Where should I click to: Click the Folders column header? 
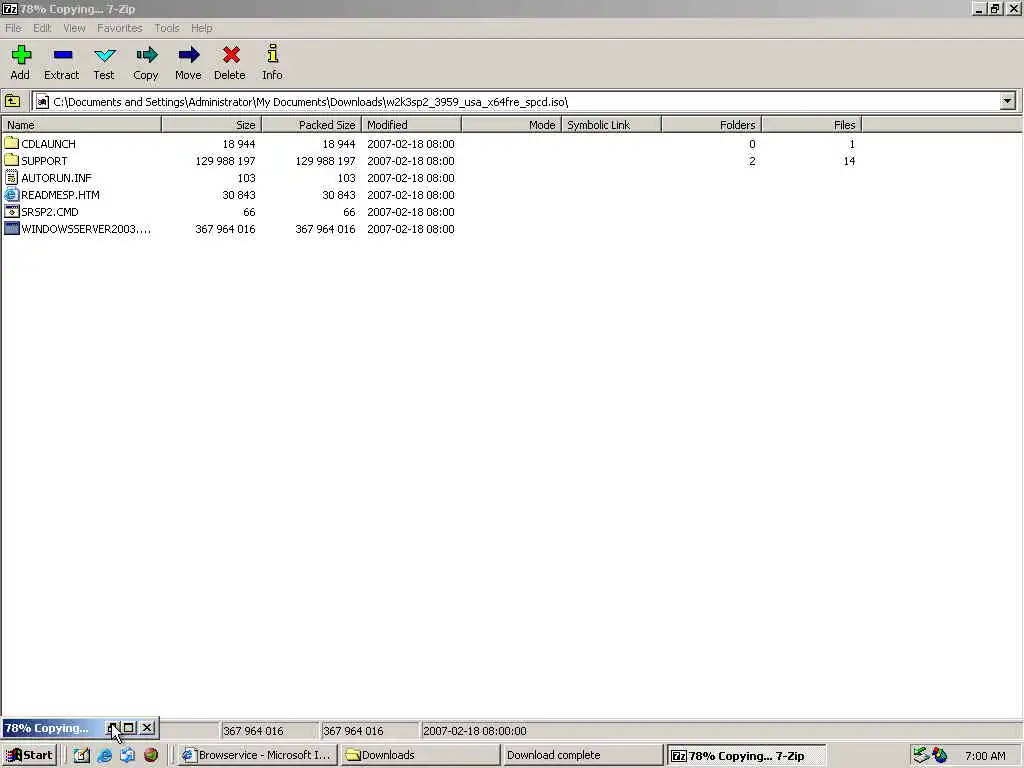tap(711, 125)
